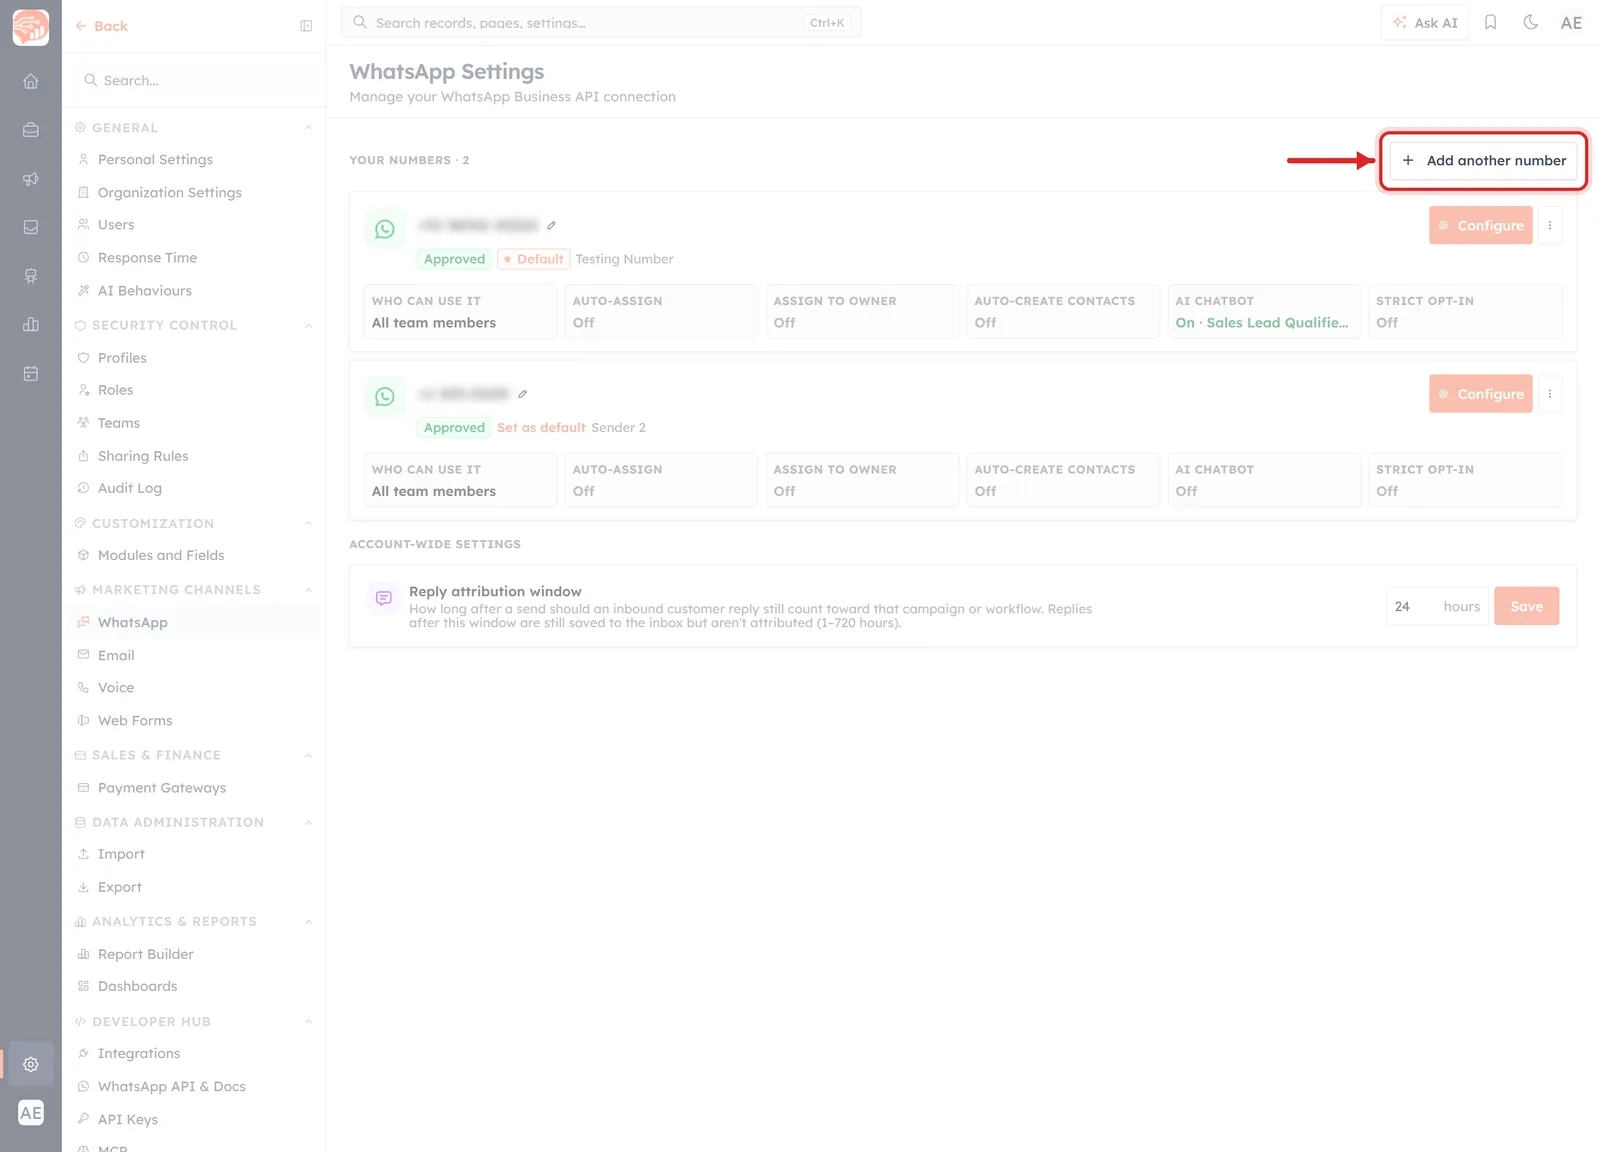Open the megaphone campaigns icon in the rail
1600x1152 pixels.
[31, 179]
